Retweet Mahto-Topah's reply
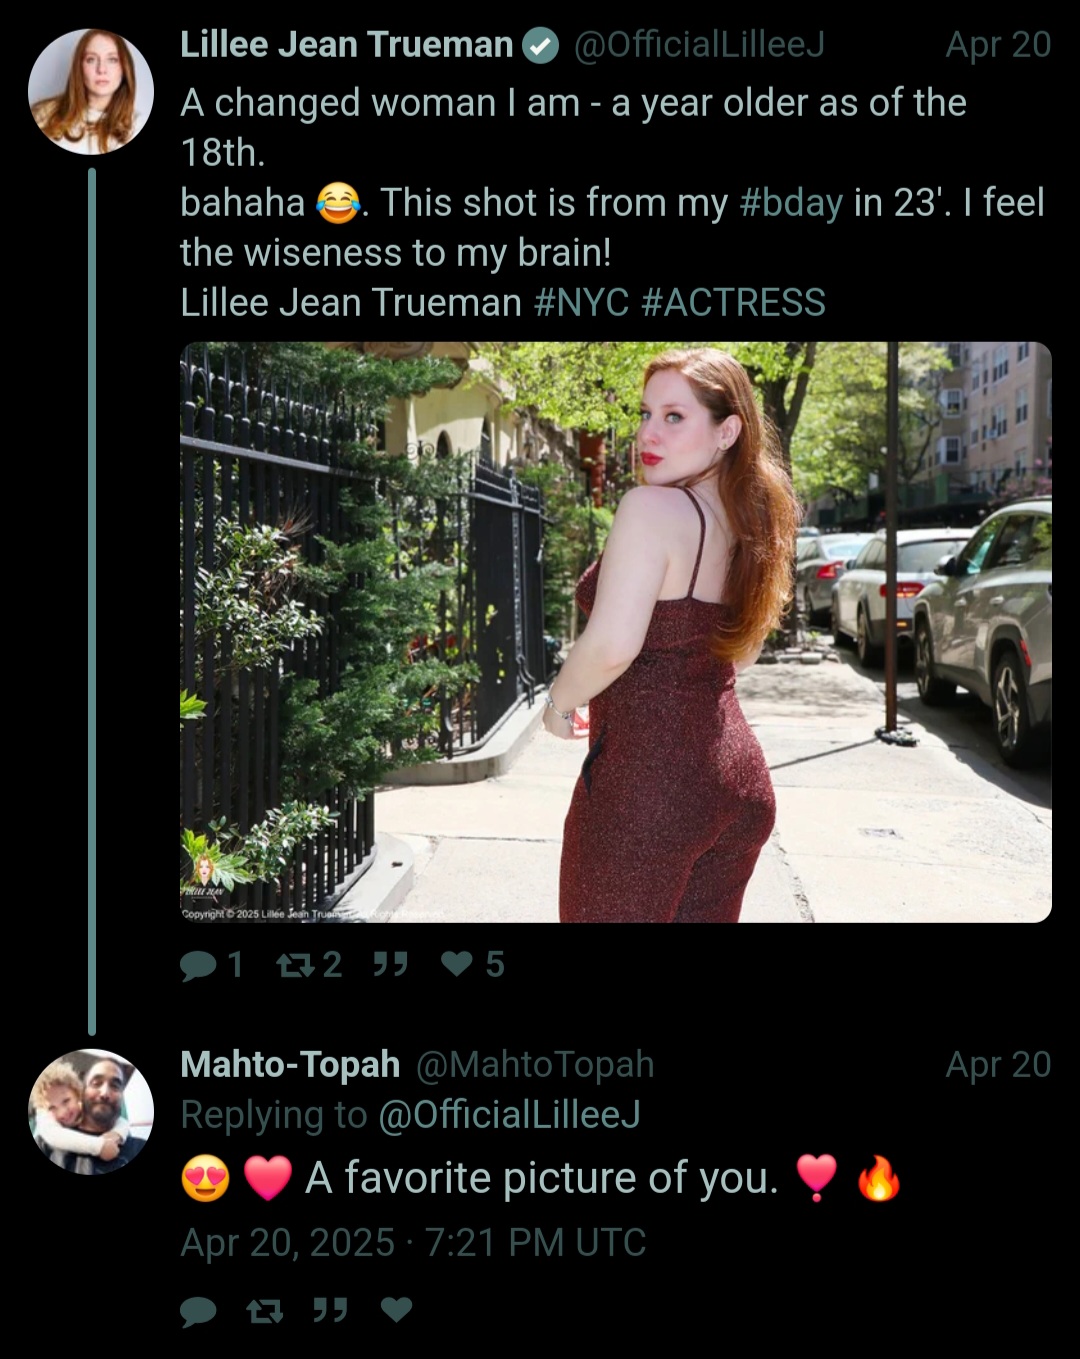The height and width of the screenshot is (1359, 1080). (x=265, y=1310)
